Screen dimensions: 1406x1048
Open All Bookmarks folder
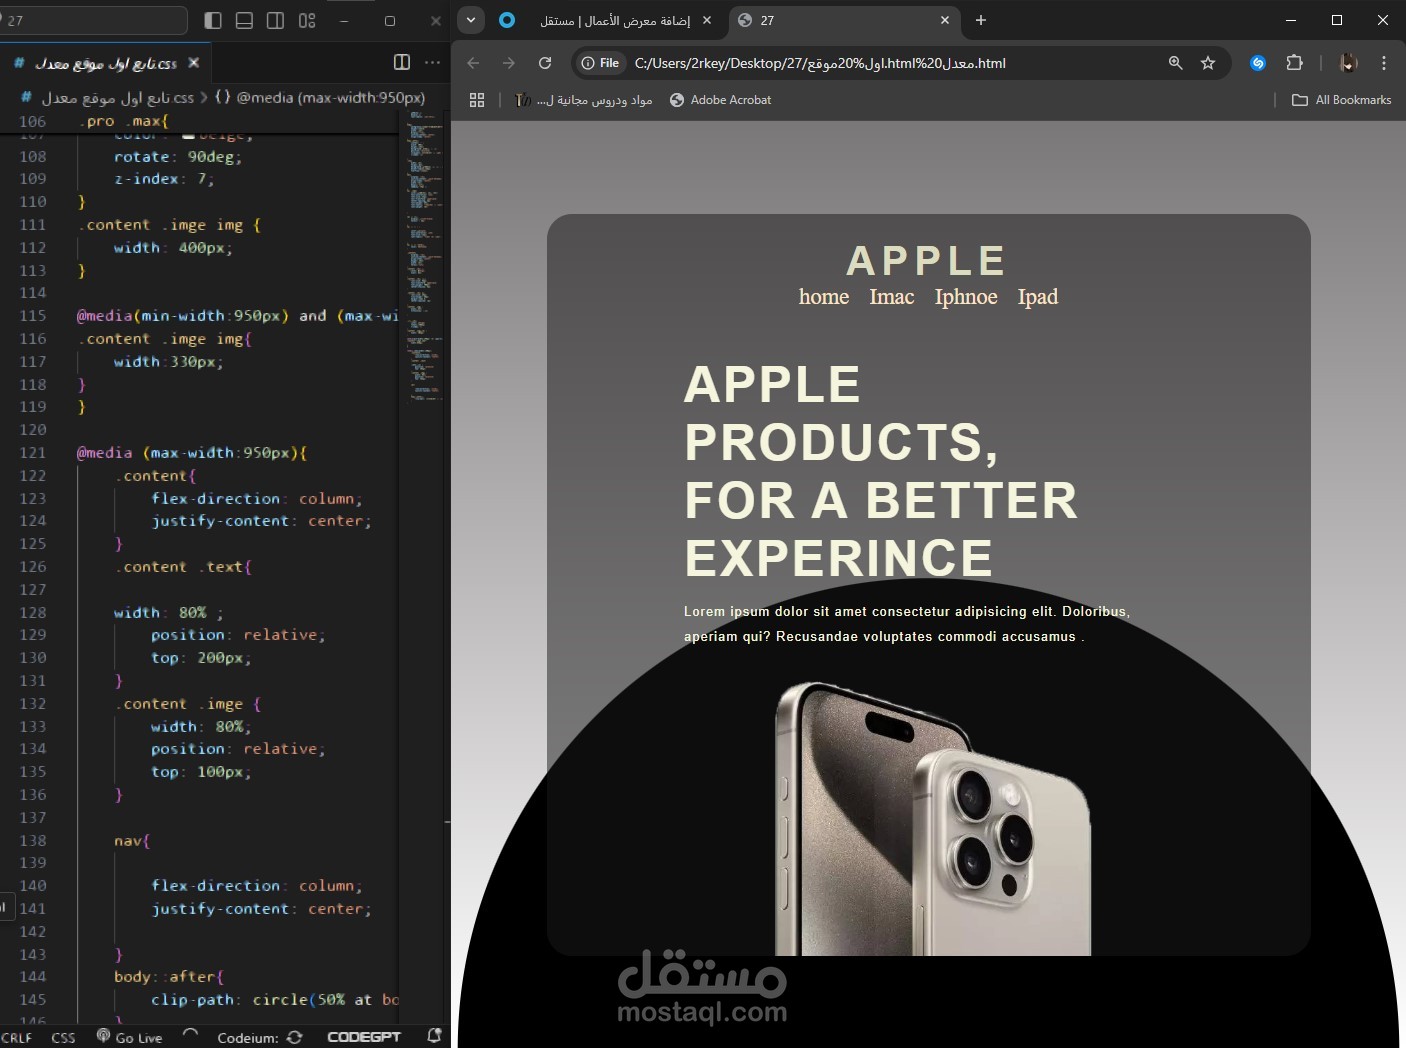[x=1342, y=100]
